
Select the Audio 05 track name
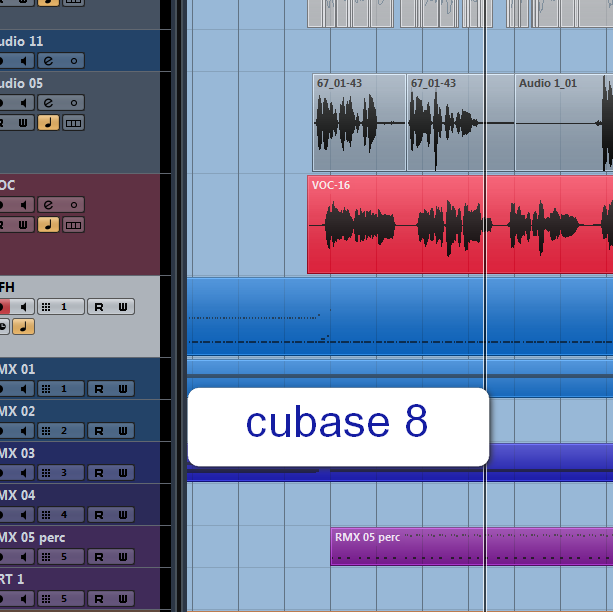21,83
